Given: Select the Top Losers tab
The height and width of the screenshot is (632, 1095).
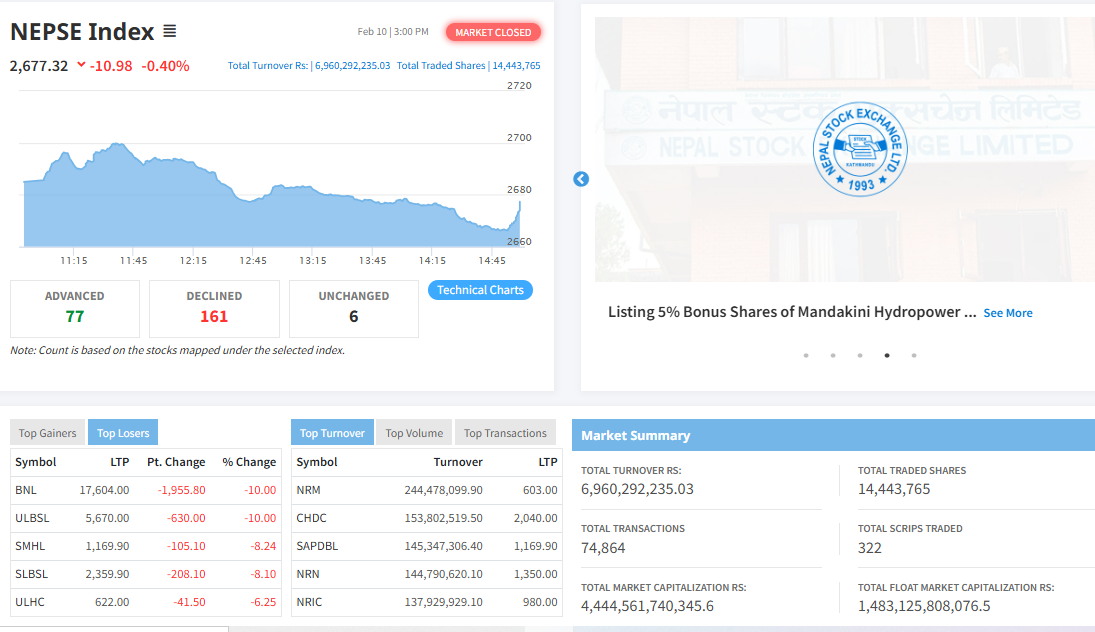Looking at the screenshot, I should [x=123, y=433].
